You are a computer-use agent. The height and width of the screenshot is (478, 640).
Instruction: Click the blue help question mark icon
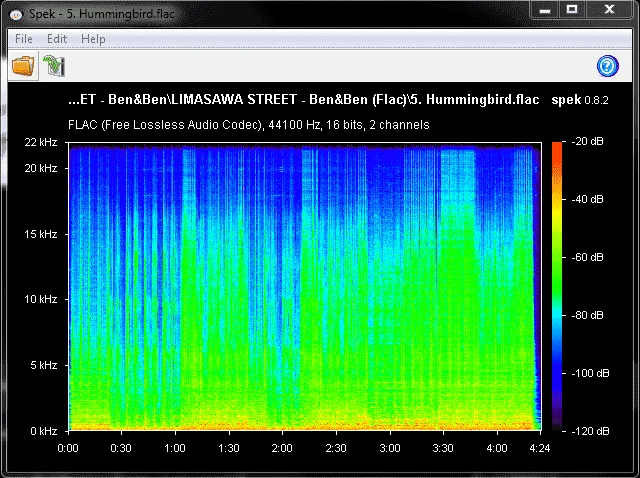point(608,66)
